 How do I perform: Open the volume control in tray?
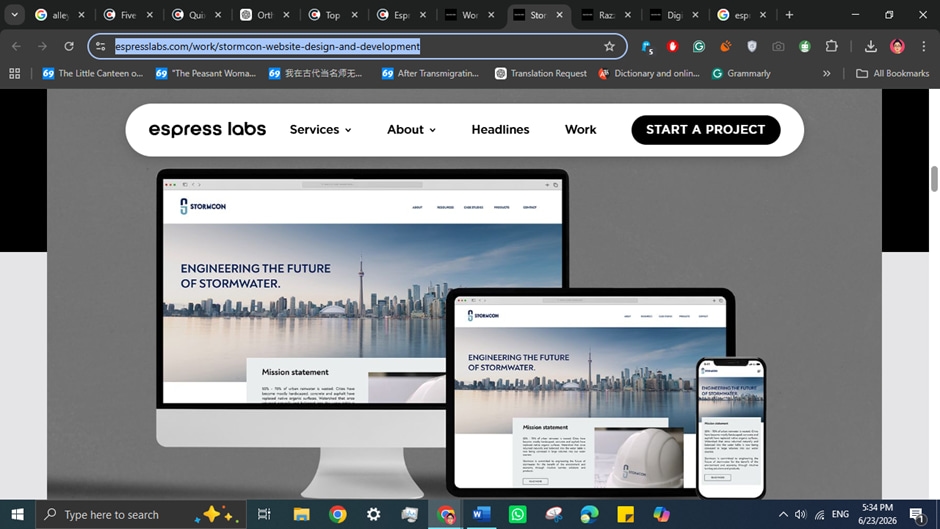[800, 514]
